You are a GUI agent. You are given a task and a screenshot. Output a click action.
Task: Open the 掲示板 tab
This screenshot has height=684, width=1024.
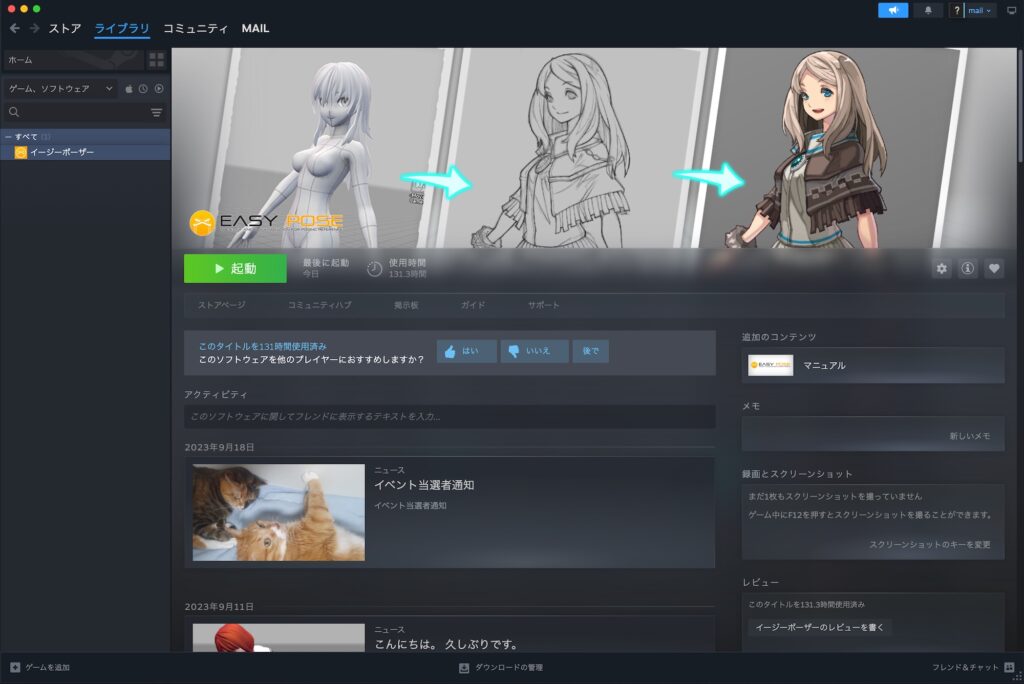(x=406, y=305)
